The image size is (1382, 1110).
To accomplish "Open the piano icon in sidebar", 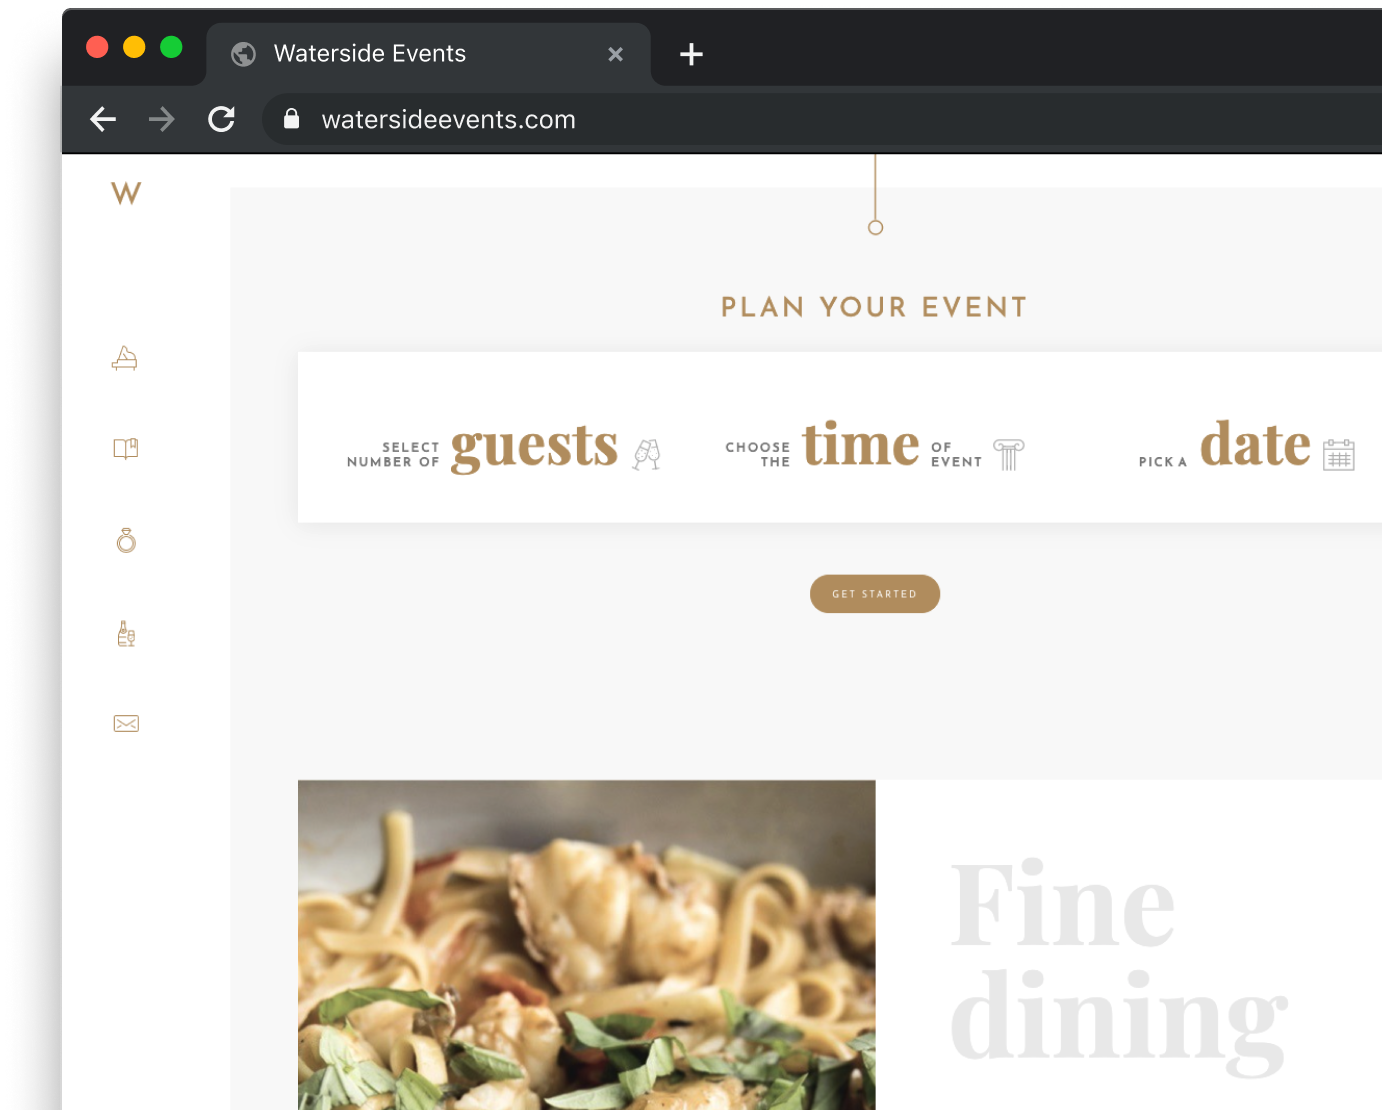I will tap(125, 357).
